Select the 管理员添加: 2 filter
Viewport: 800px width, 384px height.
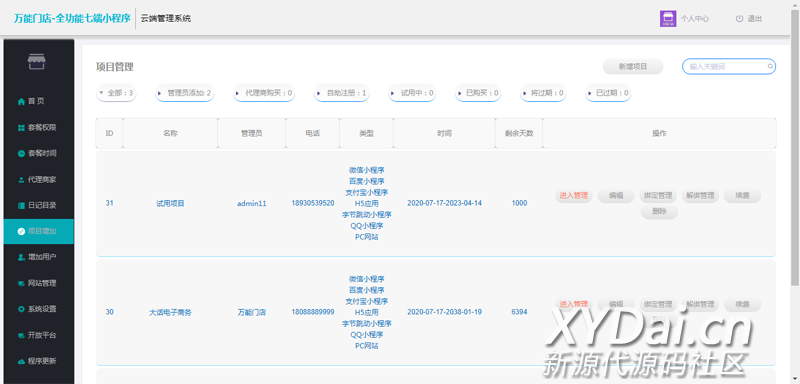[x=185, y=93]
